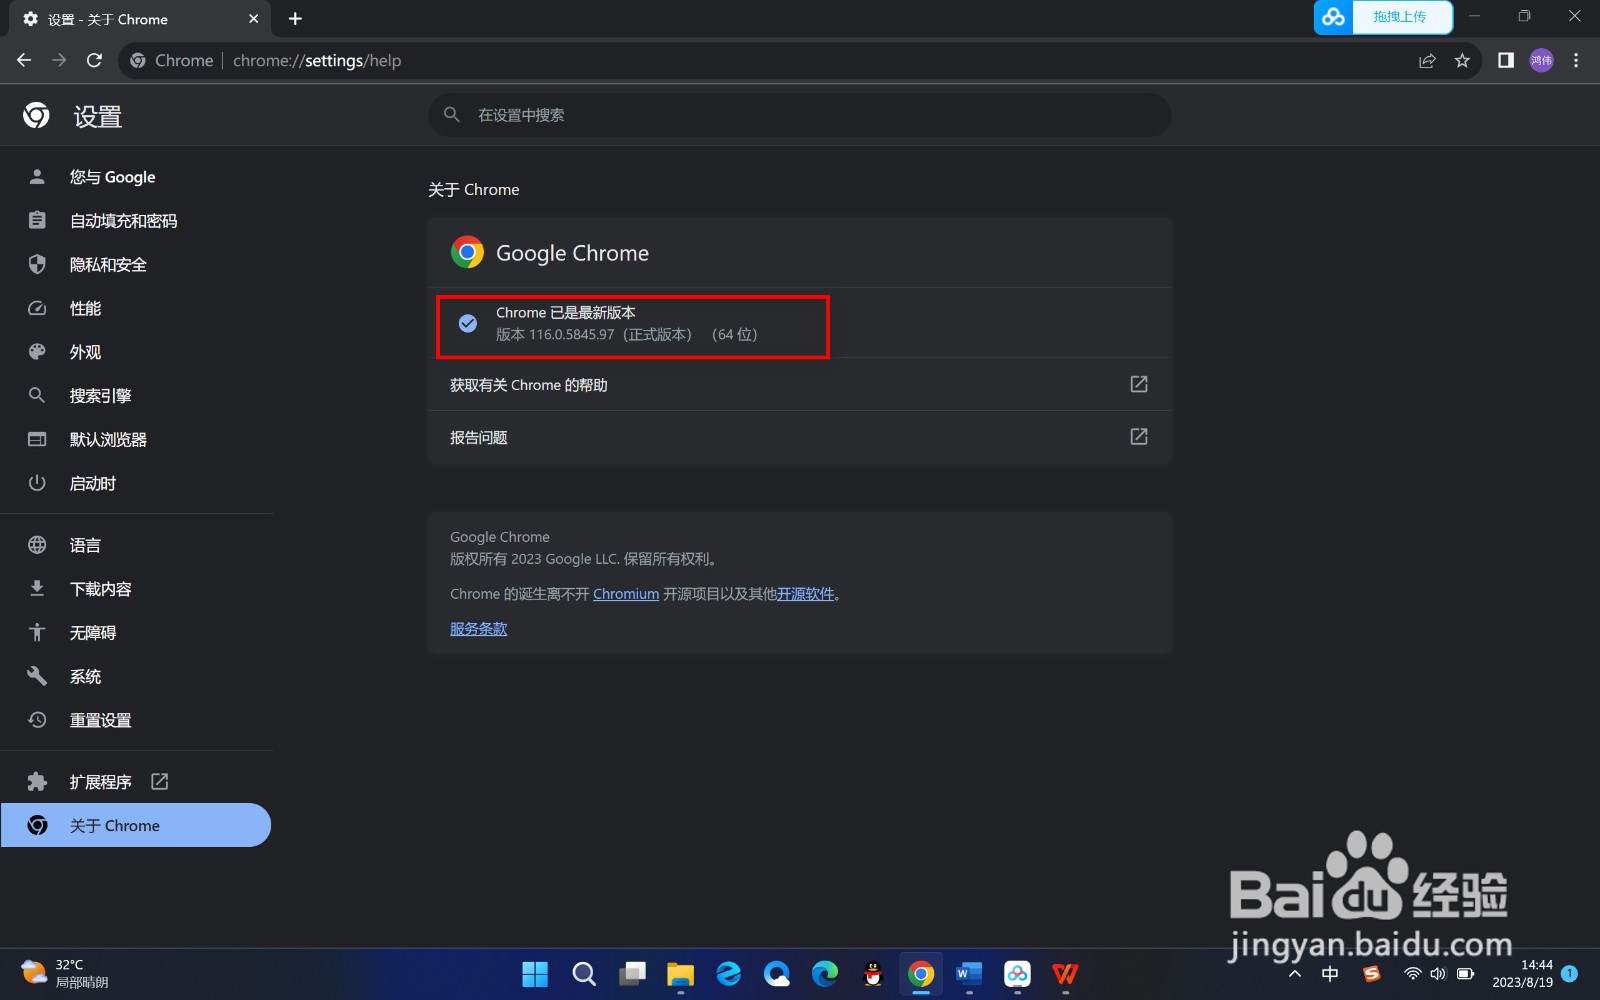
Task: Click the 启动时 power icon
Action: point(37,483)
